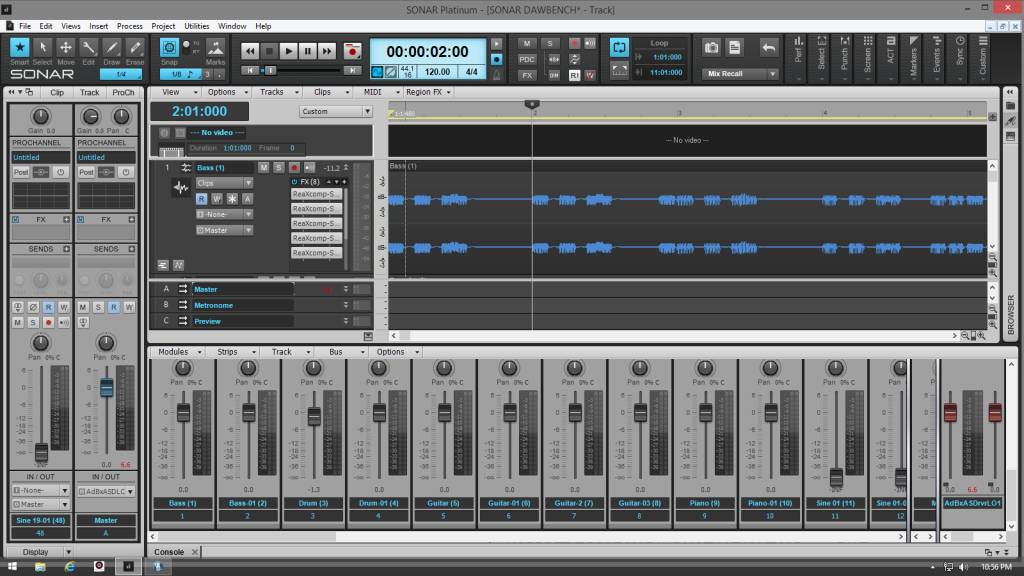Go to project start (RTZ)
The image size is (1024, 576).
pos(250,71)
